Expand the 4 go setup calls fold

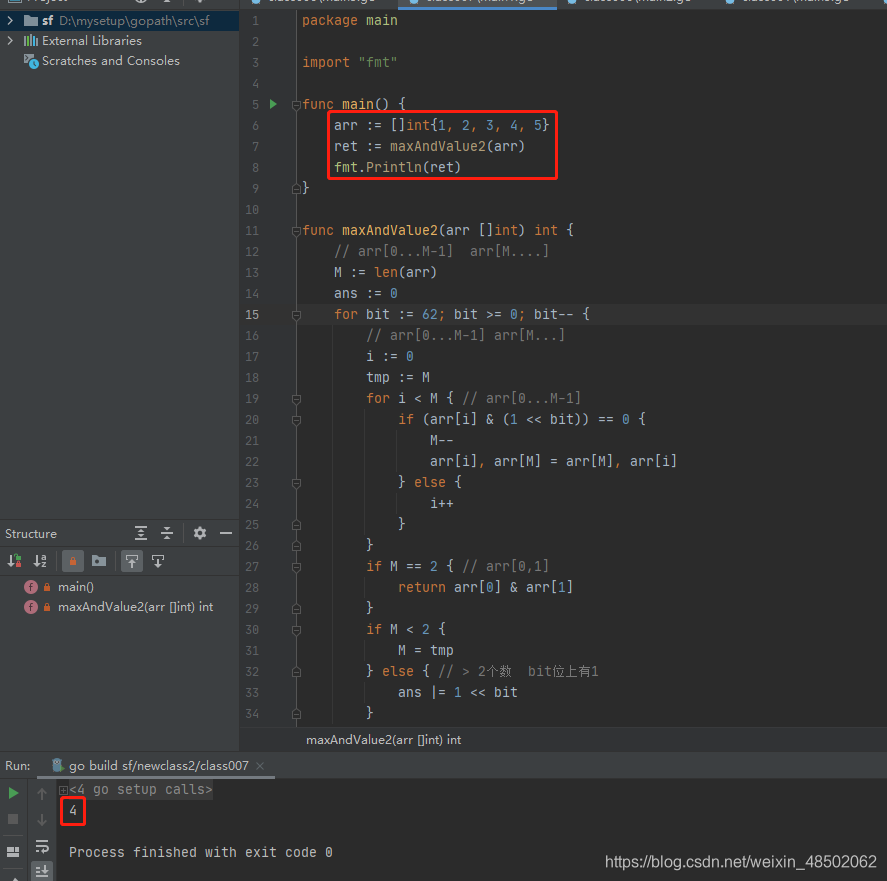[x=63, y=790]
